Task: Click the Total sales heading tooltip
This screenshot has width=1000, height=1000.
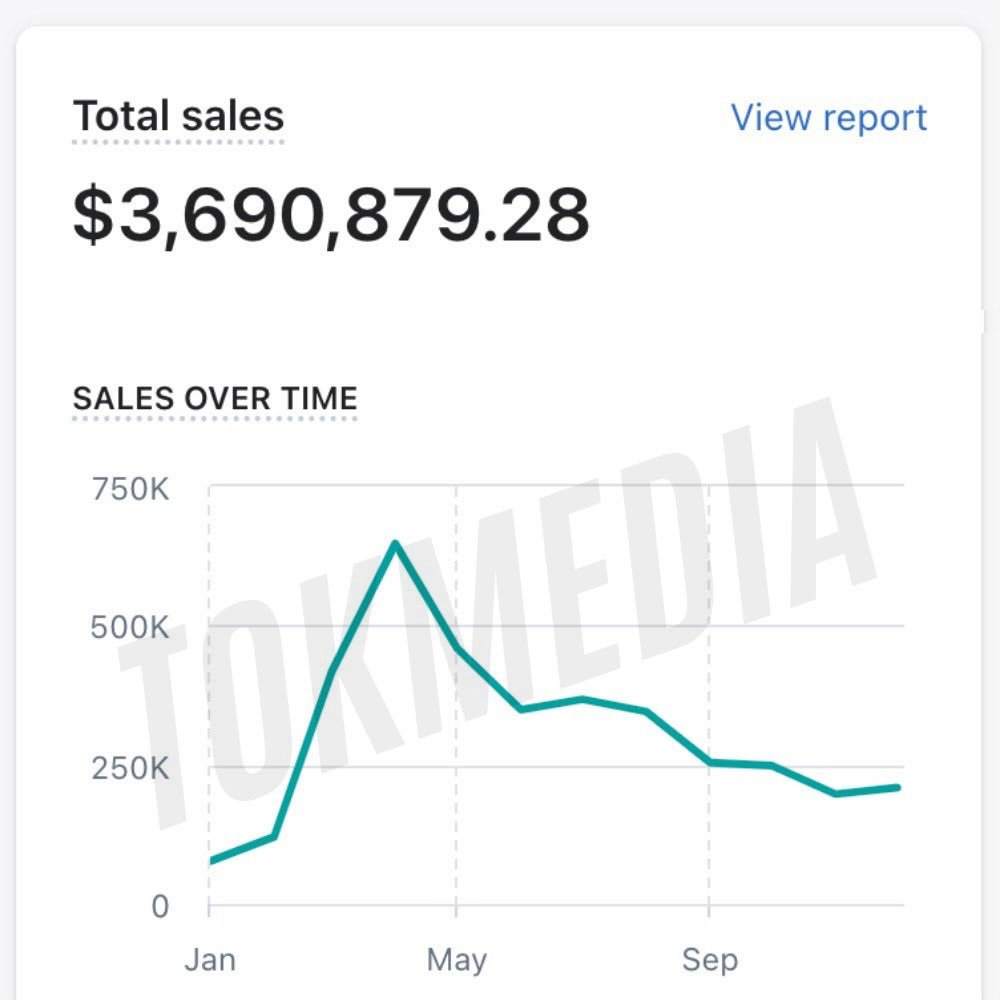Action: [x=178, y=115]
